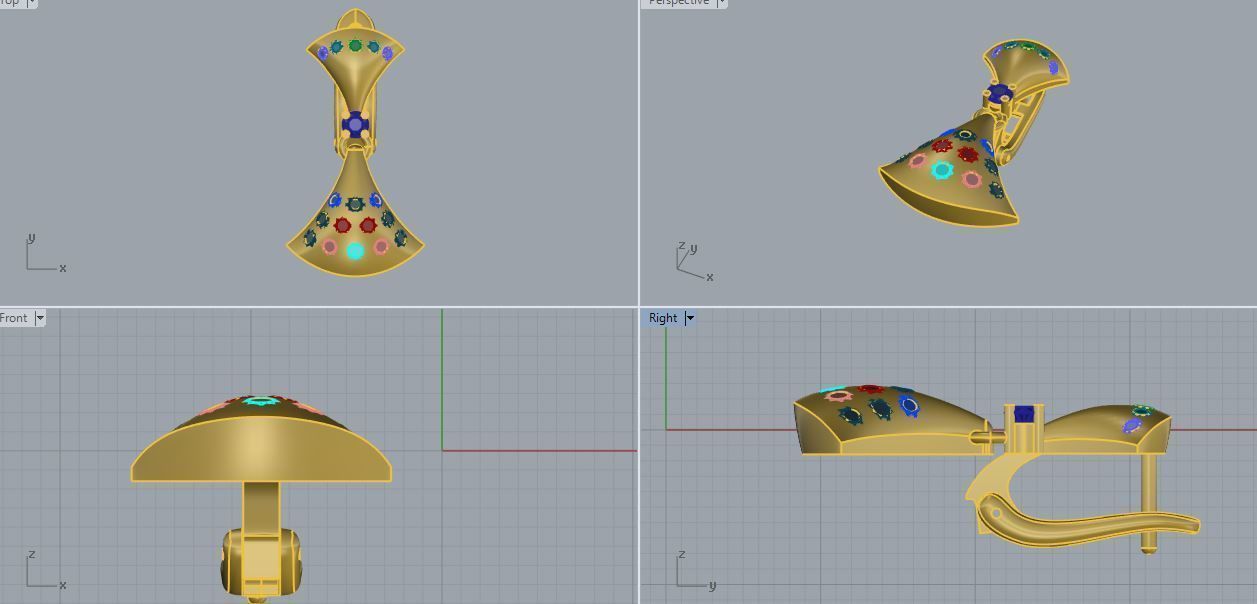Pick the right pink gem in Top viewport

[x=381, y=246]
